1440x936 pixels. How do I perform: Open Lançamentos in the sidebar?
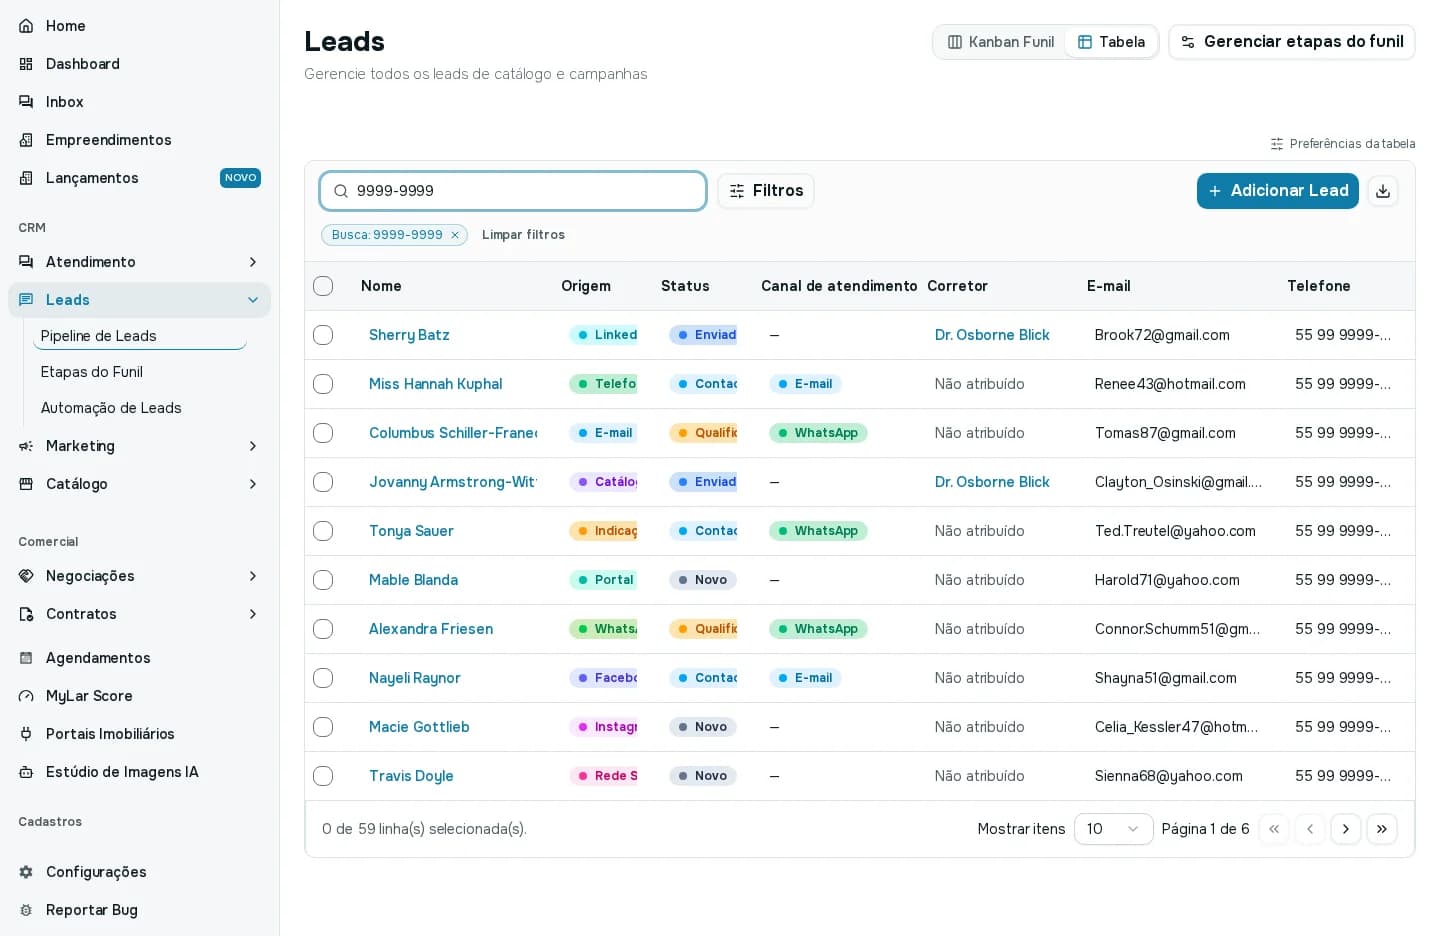[x=140, y=178]
